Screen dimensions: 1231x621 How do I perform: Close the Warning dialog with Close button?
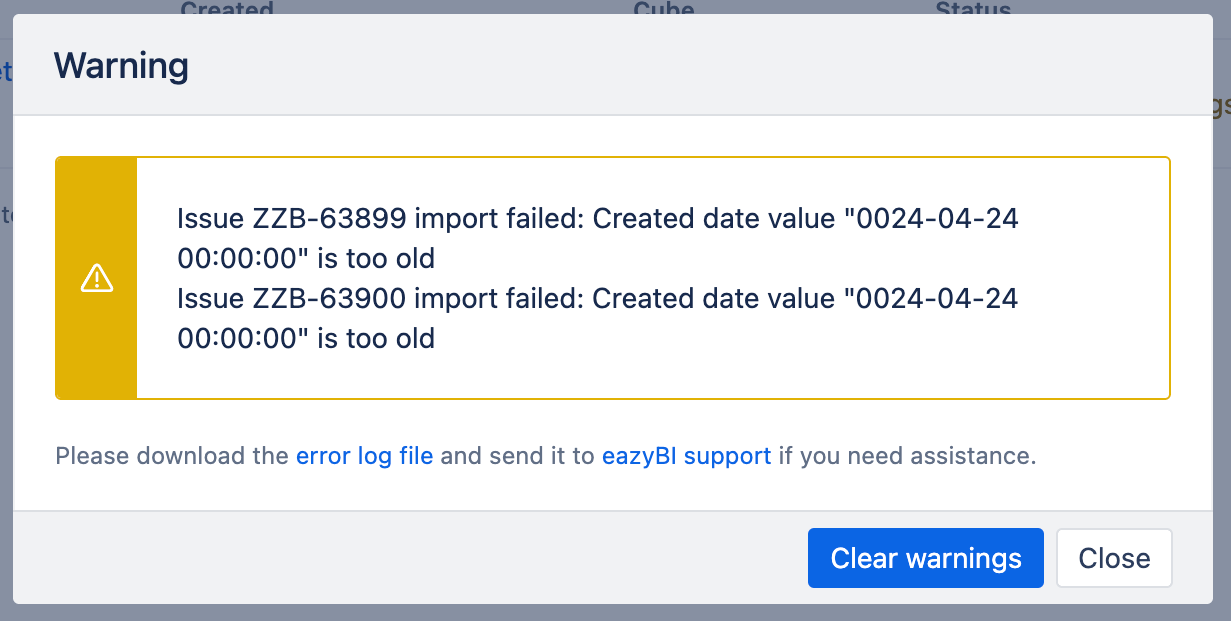pyautogui.click(x=1114, y=558)
